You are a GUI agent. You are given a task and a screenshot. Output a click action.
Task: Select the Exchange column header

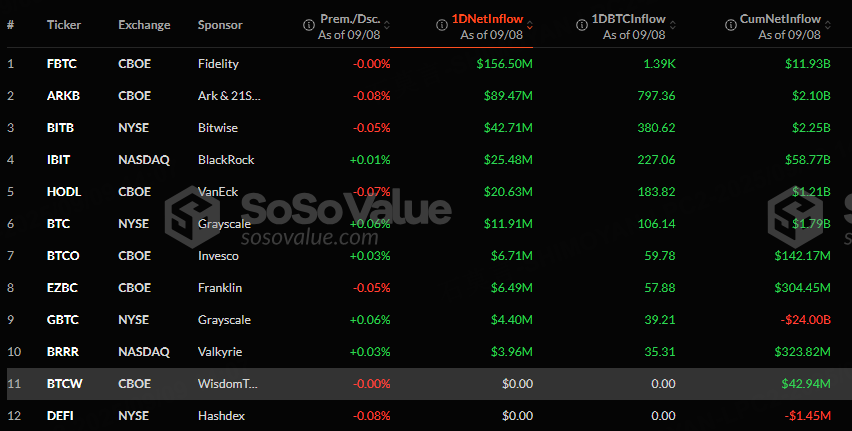tap(144, 24)
